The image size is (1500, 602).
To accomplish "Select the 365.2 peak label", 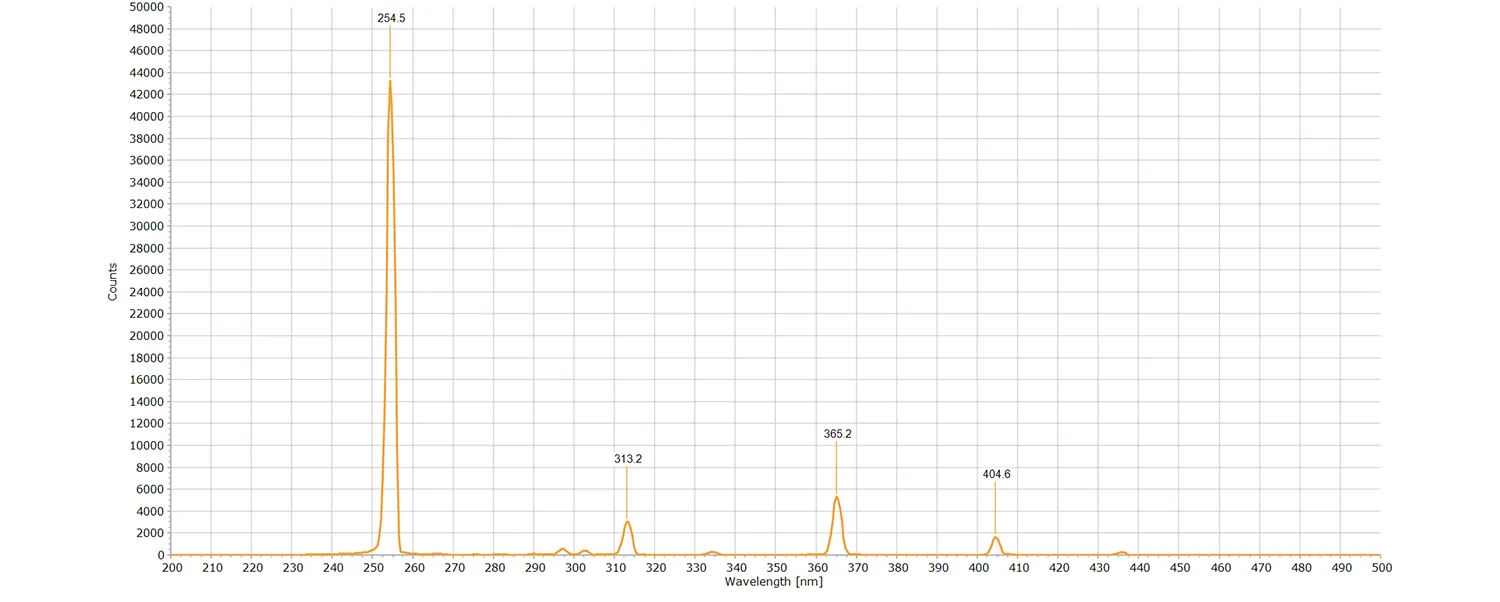I will (x=838, y=434).
